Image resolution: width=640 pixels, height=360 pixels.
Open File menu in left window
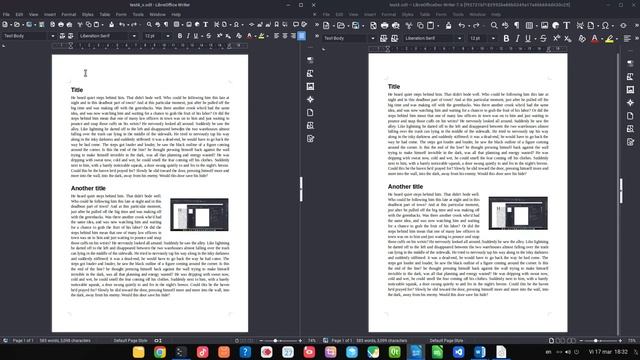(x=6, y=14)
